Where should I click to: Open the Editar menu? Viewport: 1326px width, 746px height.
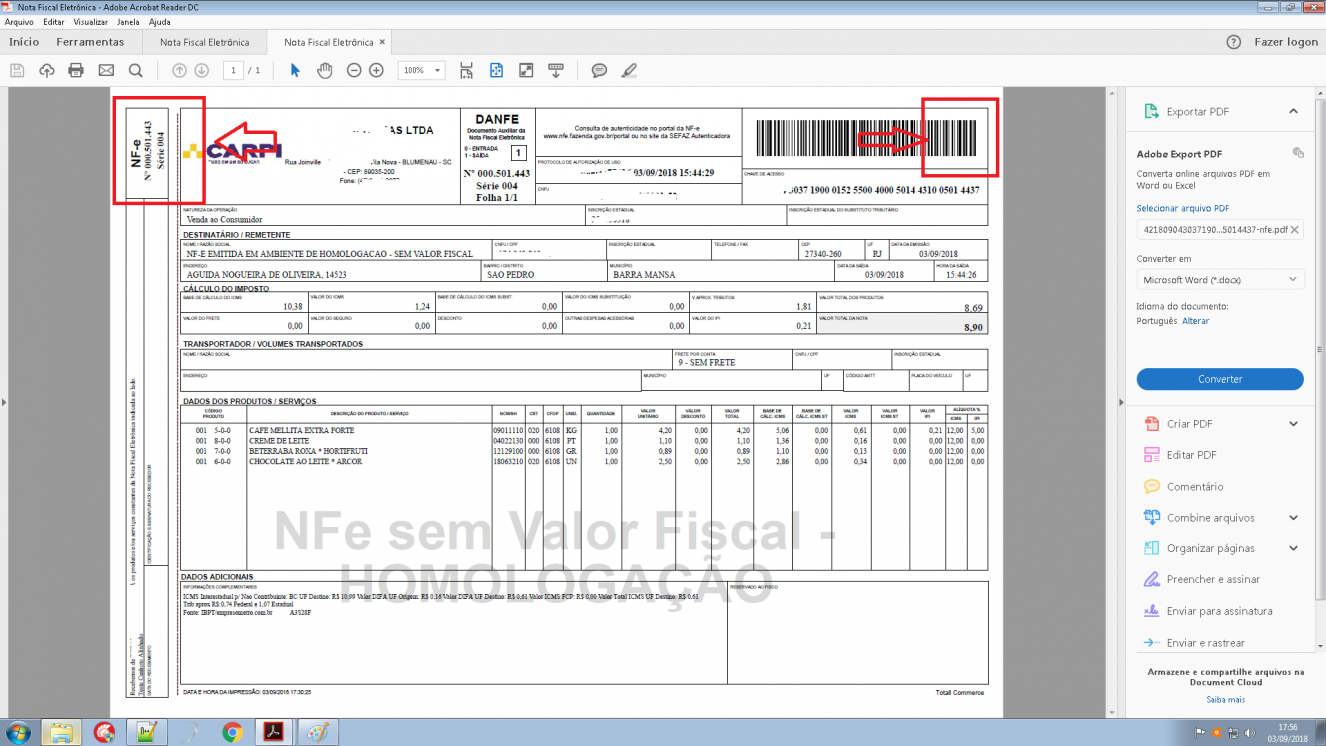click(54, 21)
